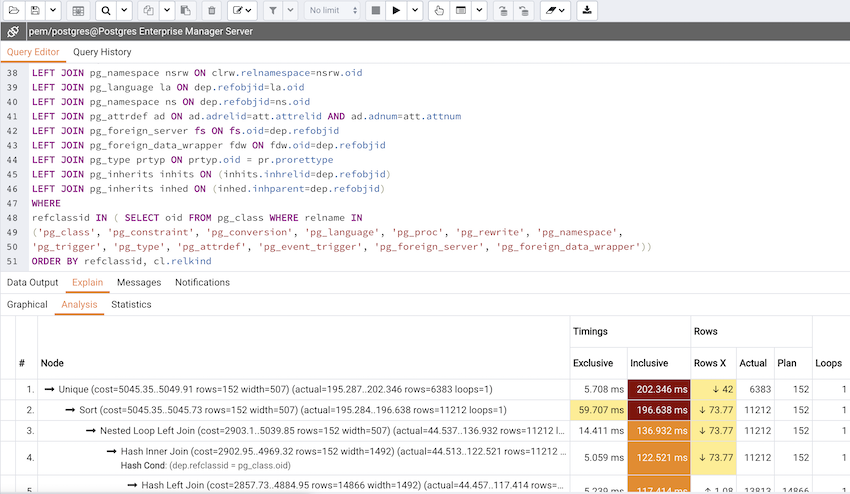Click the Commit transaction icon
Screen dimensions: 850x494
pyautogui.click(x=503, y=10)
